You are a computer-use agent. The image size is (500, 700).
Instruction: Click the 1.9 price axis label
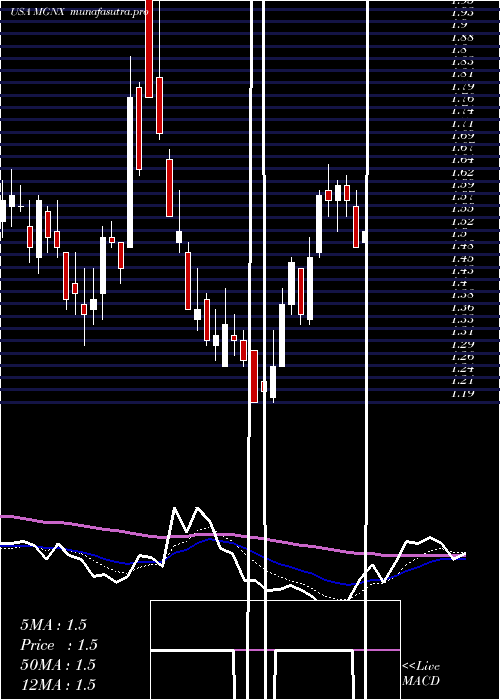point(459,25)
